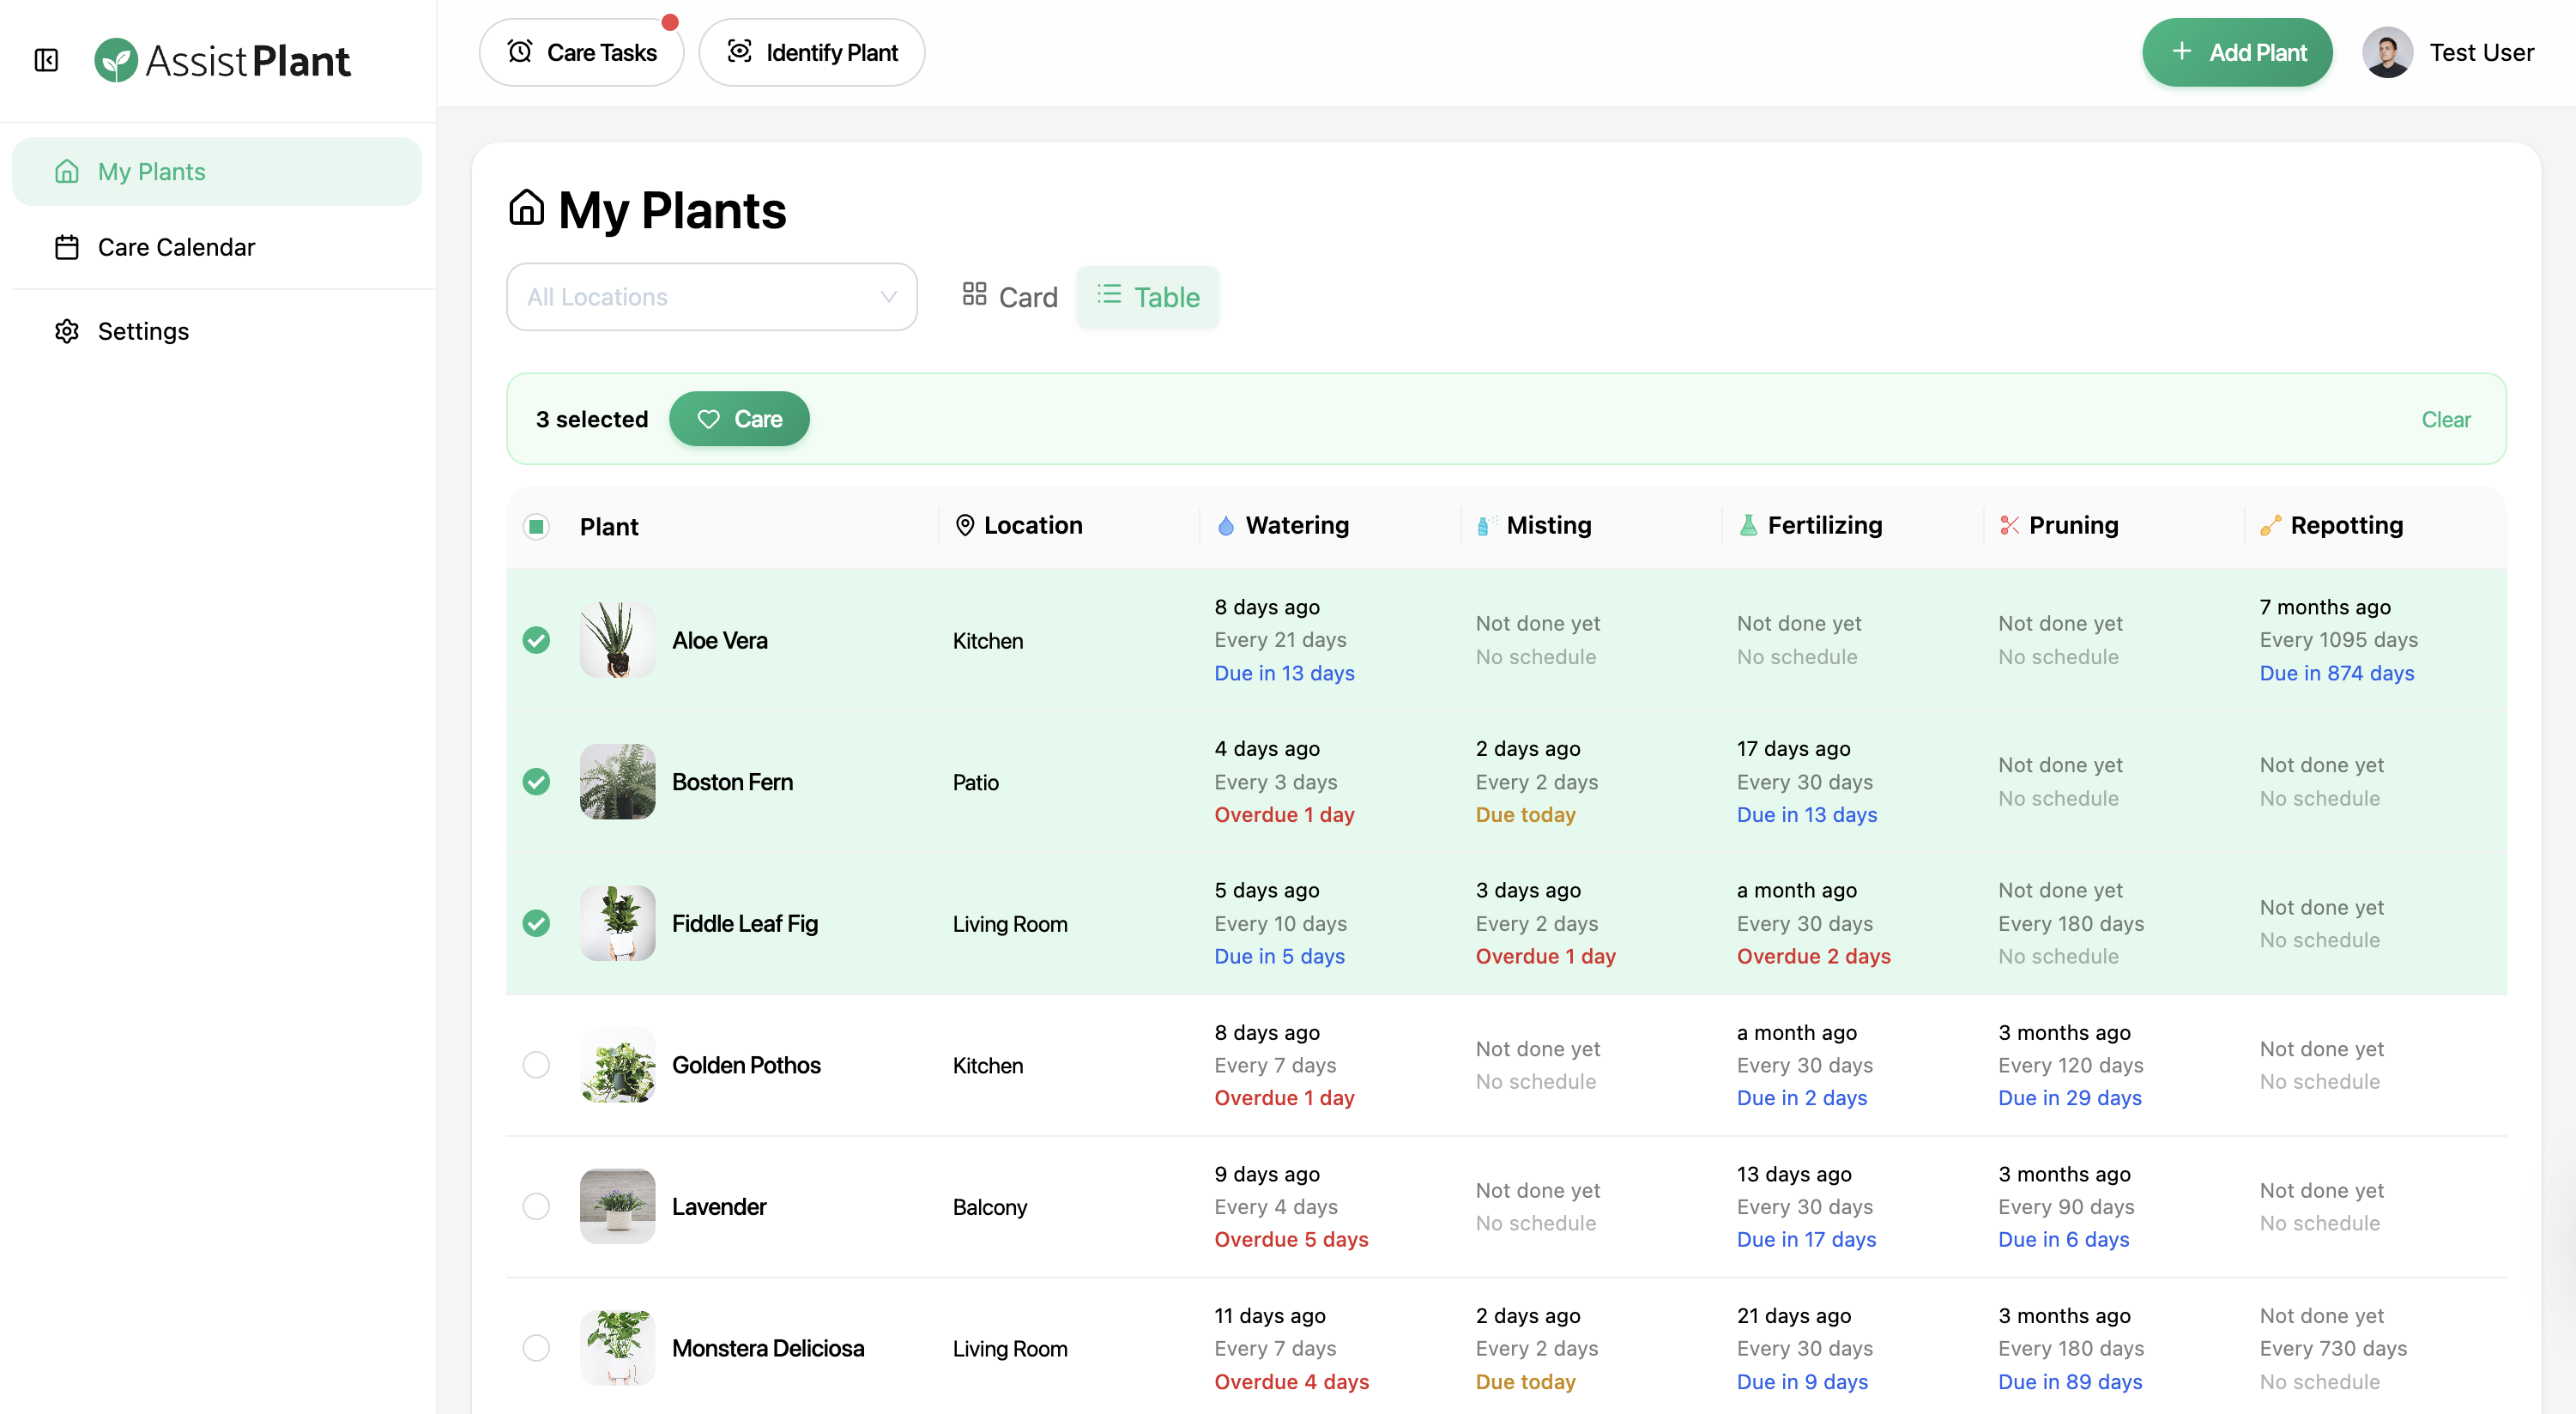
Task: Click Lavender plant name
Action: coord(719,1206)
